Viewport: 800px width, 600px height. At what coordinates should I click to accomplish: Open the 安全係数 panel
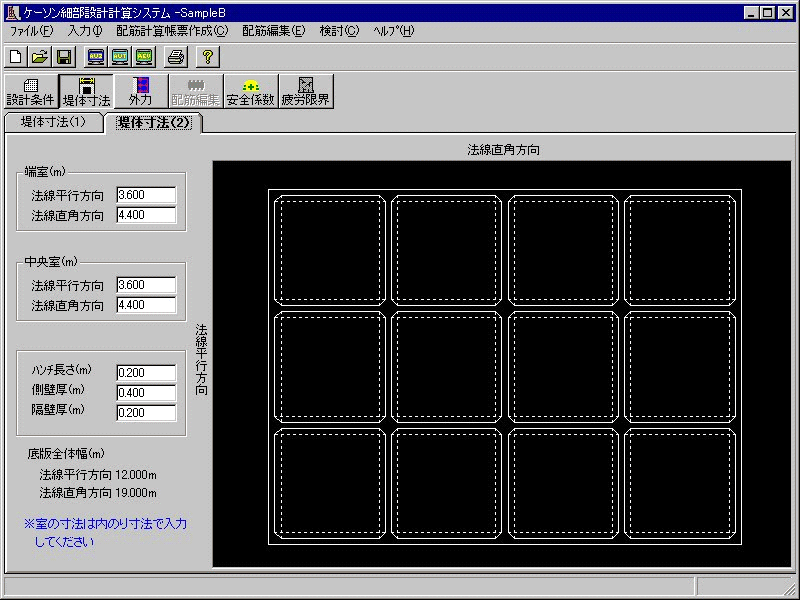coord(250,91)
